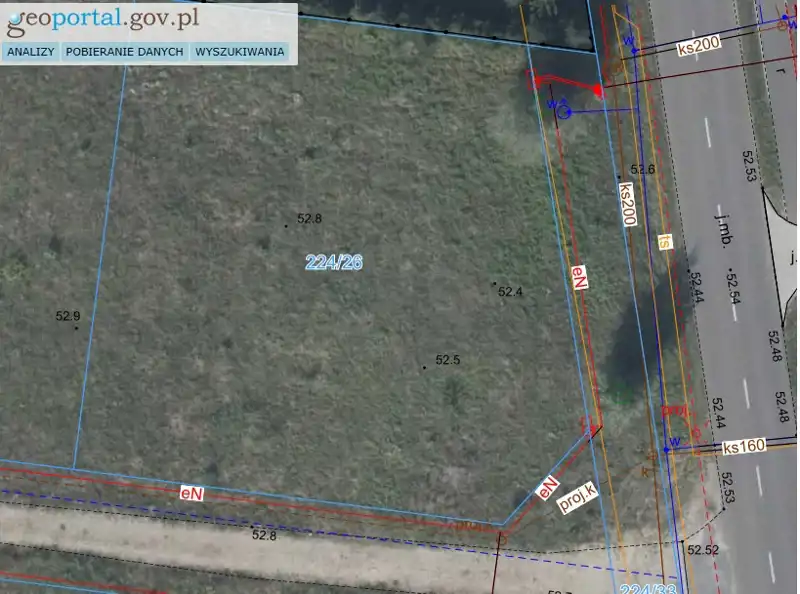The height and width of the screenshot is (594, 800).
Task: Open the ANALIZY menu
Action: [31, 52]
